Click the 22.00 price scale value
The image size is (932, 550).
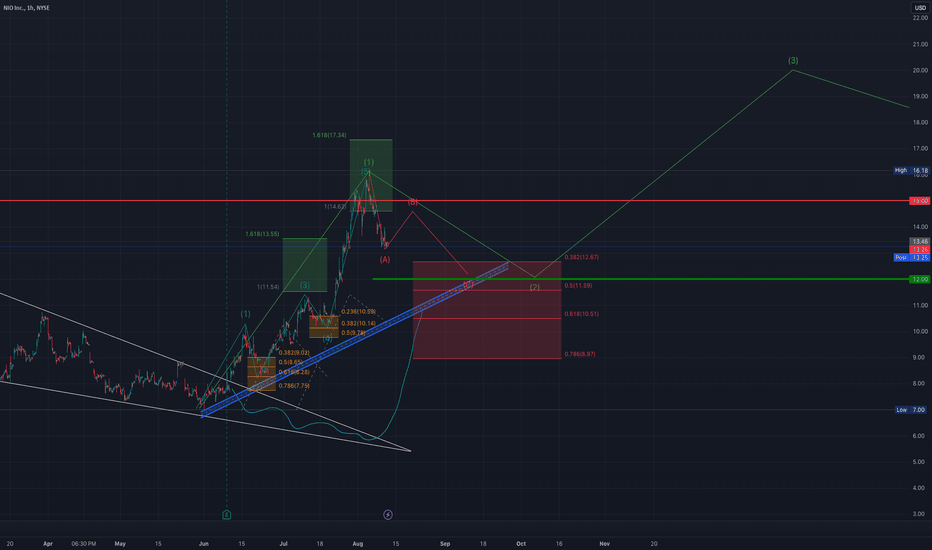pos(920,18)
